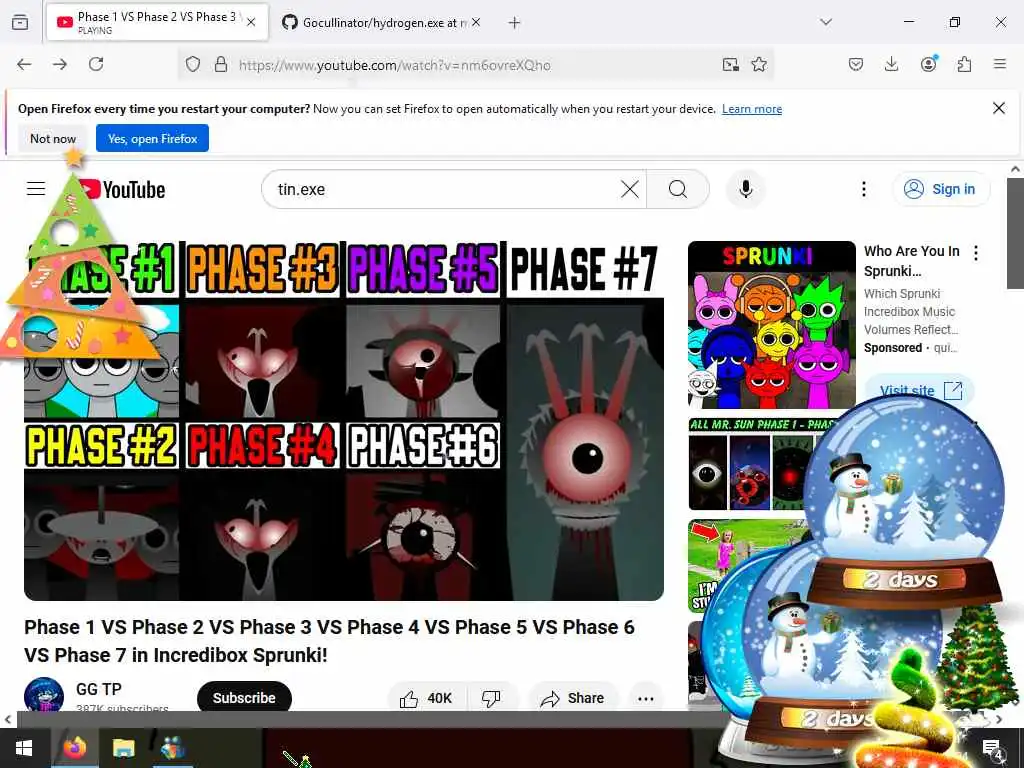Follow the Learn more link

click(752, 109)
